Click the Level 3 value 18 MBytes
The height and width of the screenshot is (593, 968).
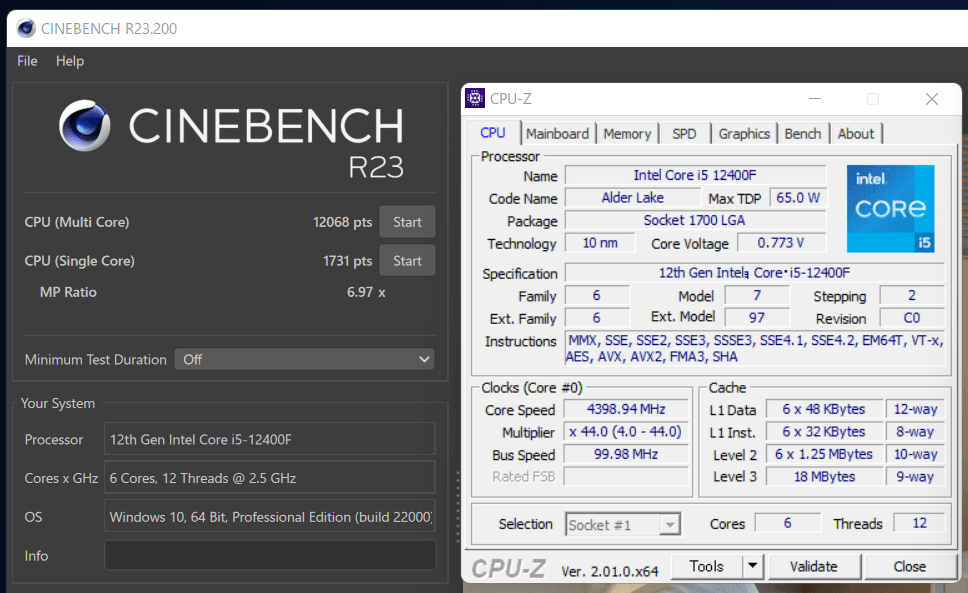click(x=824, y=476)
